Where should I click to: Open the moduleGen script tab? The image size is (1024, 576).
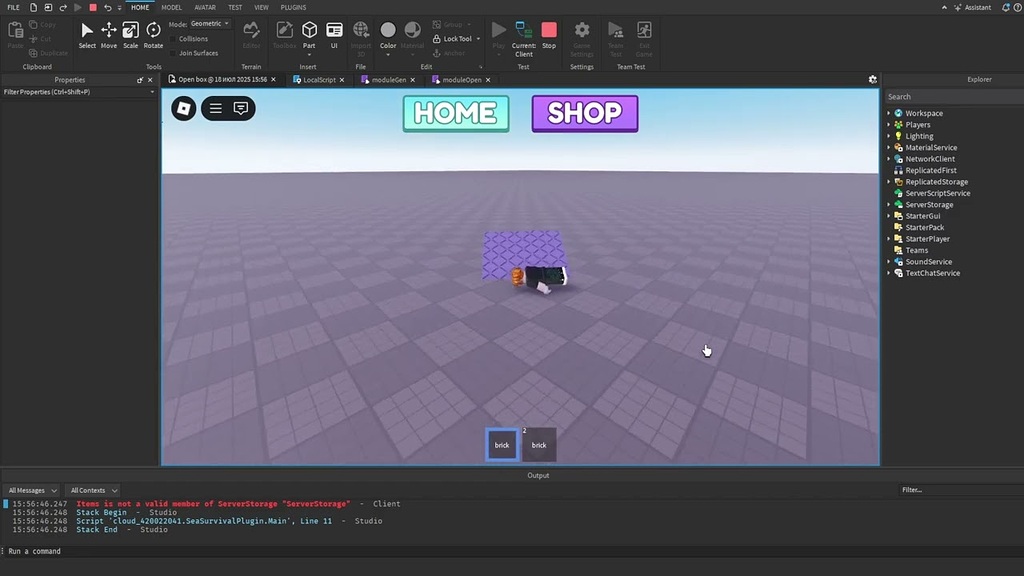coord(388,79)
